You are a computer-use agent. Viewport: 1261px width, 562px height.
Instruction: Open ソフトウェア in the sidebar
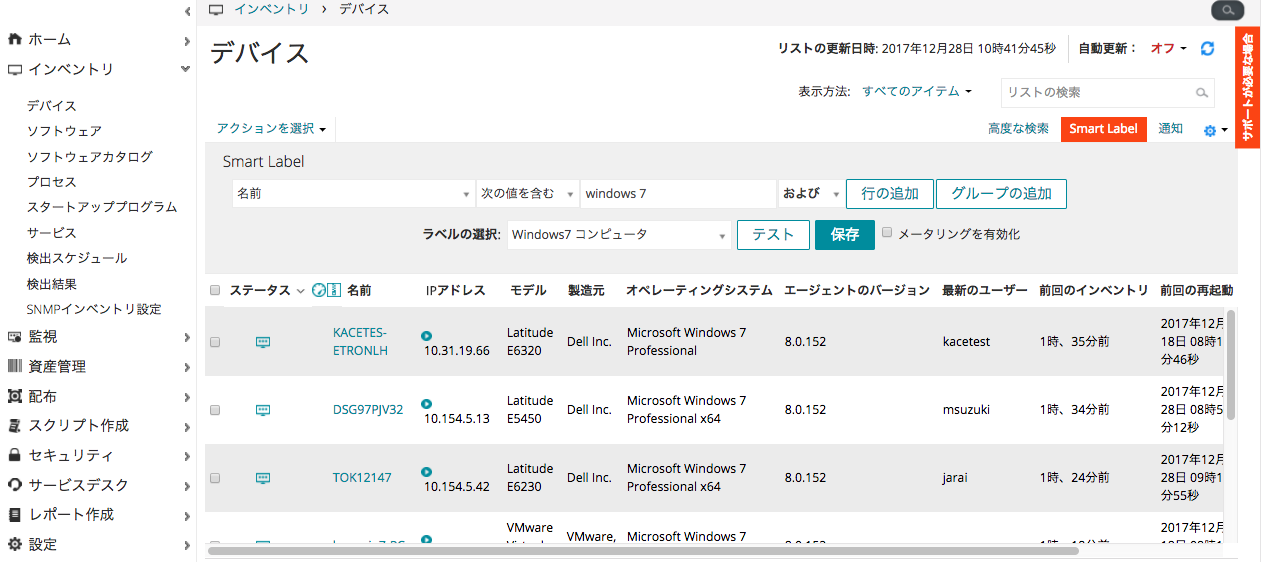[64, 131]
